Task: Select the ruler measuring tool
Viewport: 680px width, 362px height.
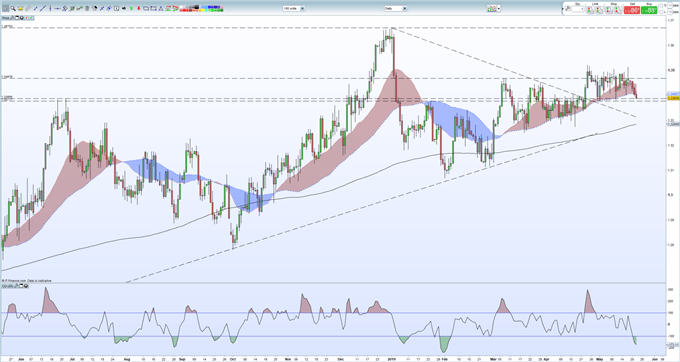Action: [28, 9]
